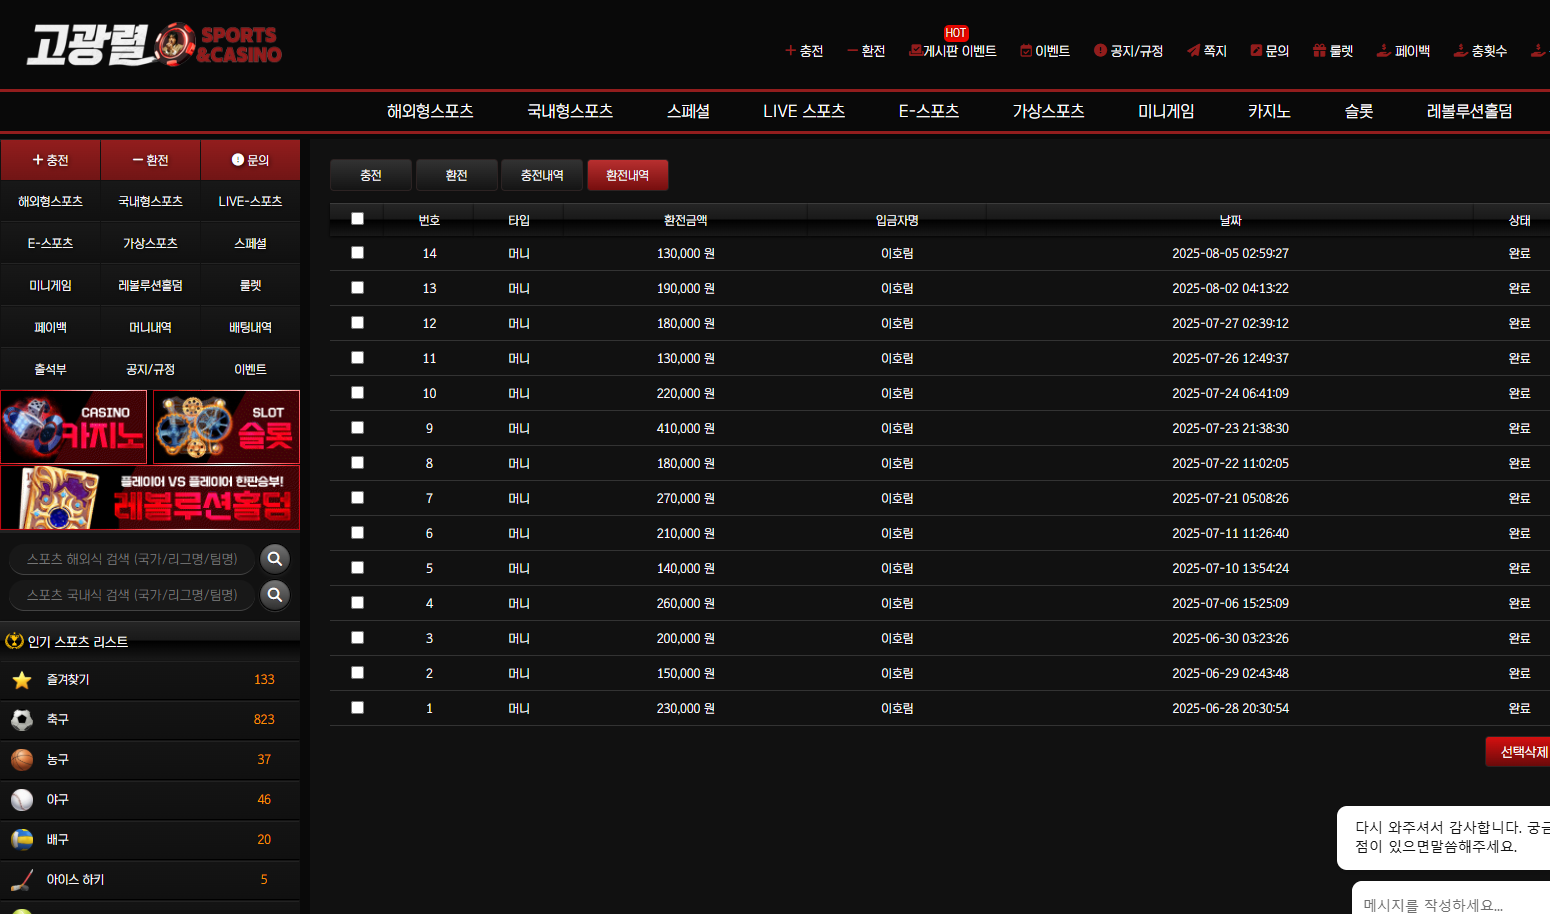Image resolution: width=1550 pixels, height=914 pixels.
Task: Open E-스포츠 in sidebar grid
Action: click(50, 243)
